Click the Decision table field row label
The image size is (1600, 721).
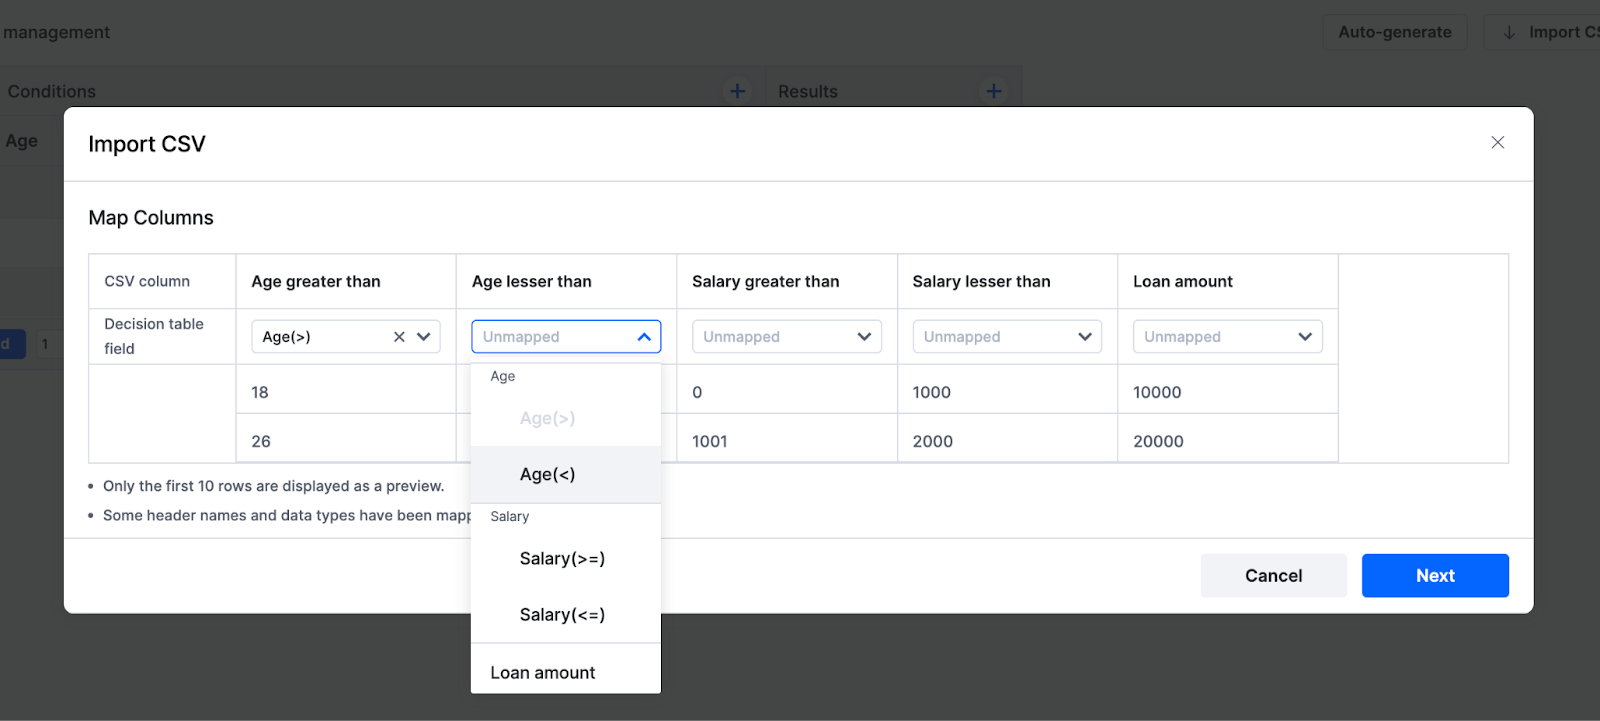154,336
